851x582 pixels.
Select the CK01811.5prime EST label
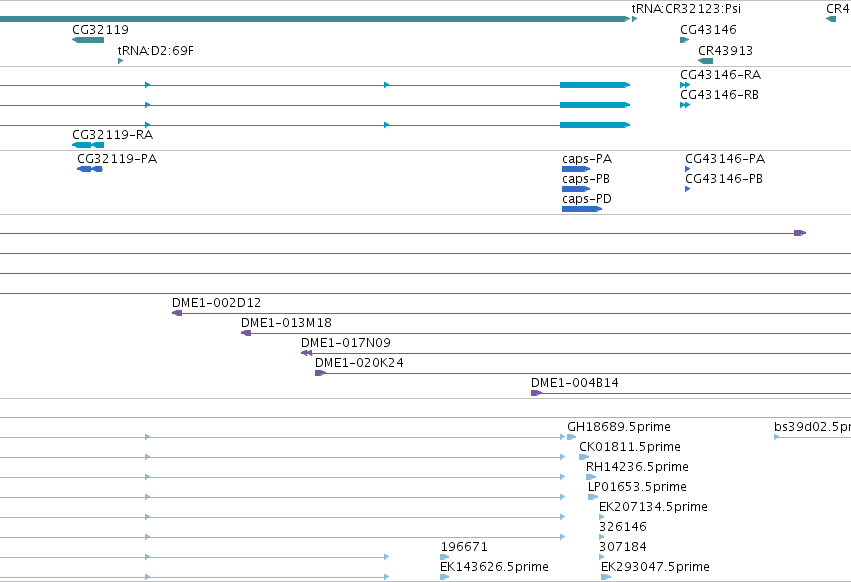(630, 447)
